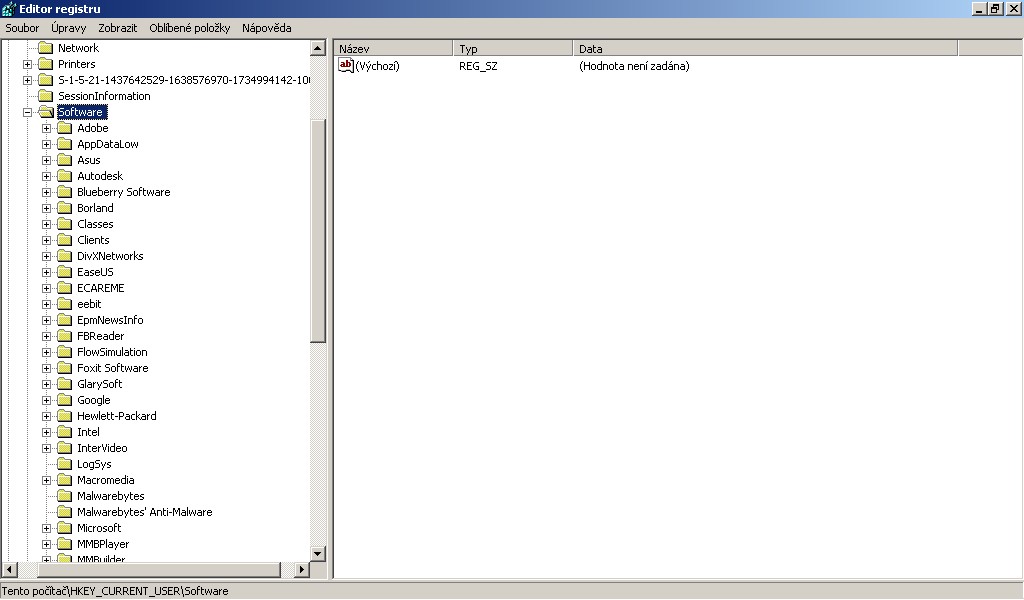Expand the Printers key
The width and height of the screenshot is (1024, 600).
[x=28, y=64]
